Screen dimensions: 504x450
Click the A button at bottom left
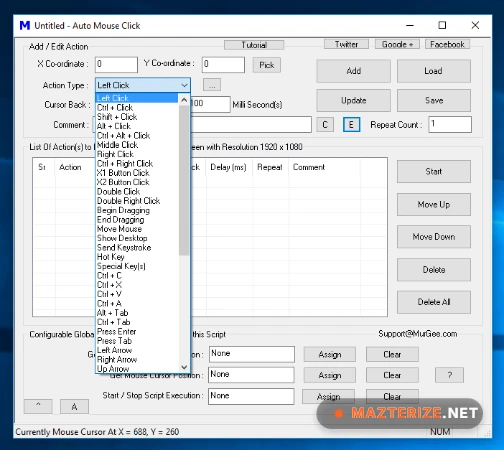pos(74,407)
